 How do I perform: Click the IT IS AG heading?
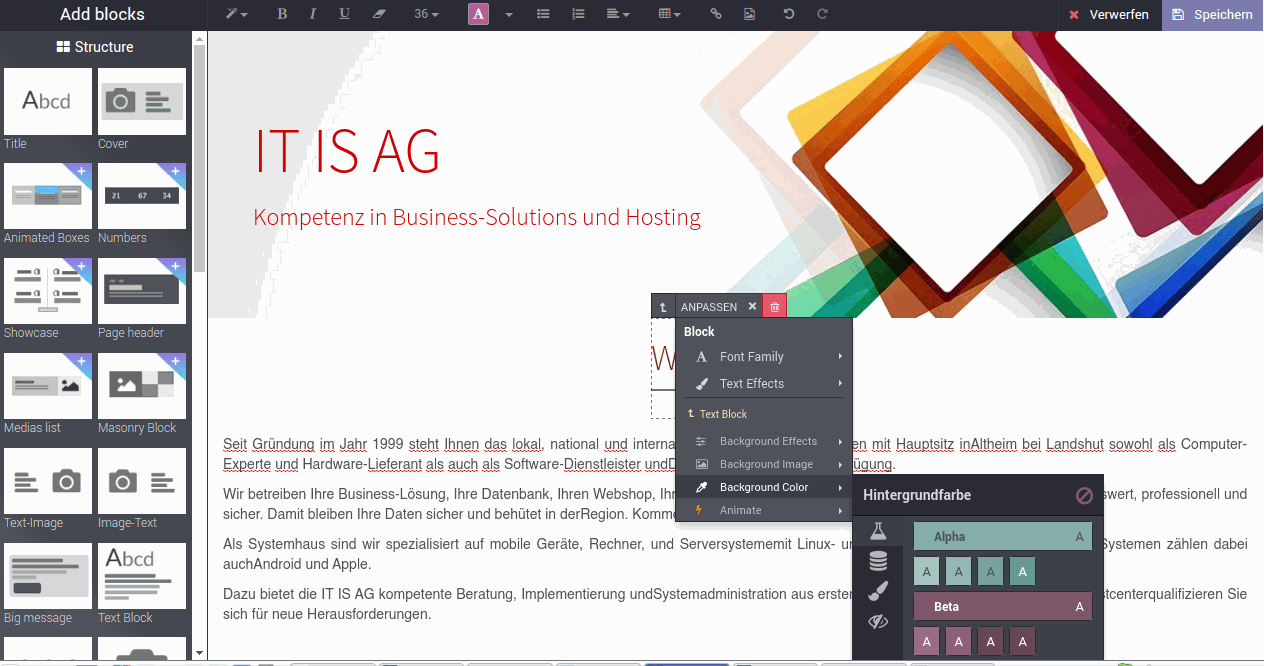click(x=347, y=152)
